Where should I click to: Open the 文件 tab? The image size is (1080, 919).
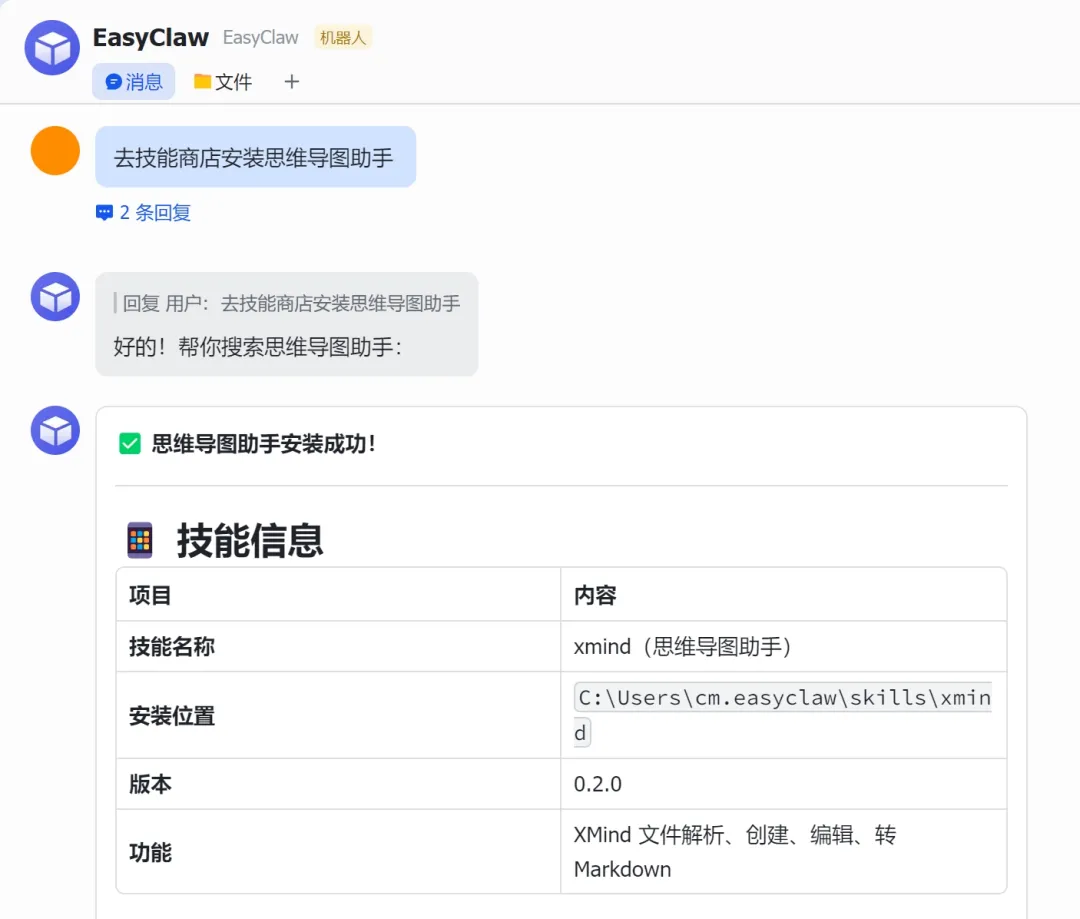(223, 82)
